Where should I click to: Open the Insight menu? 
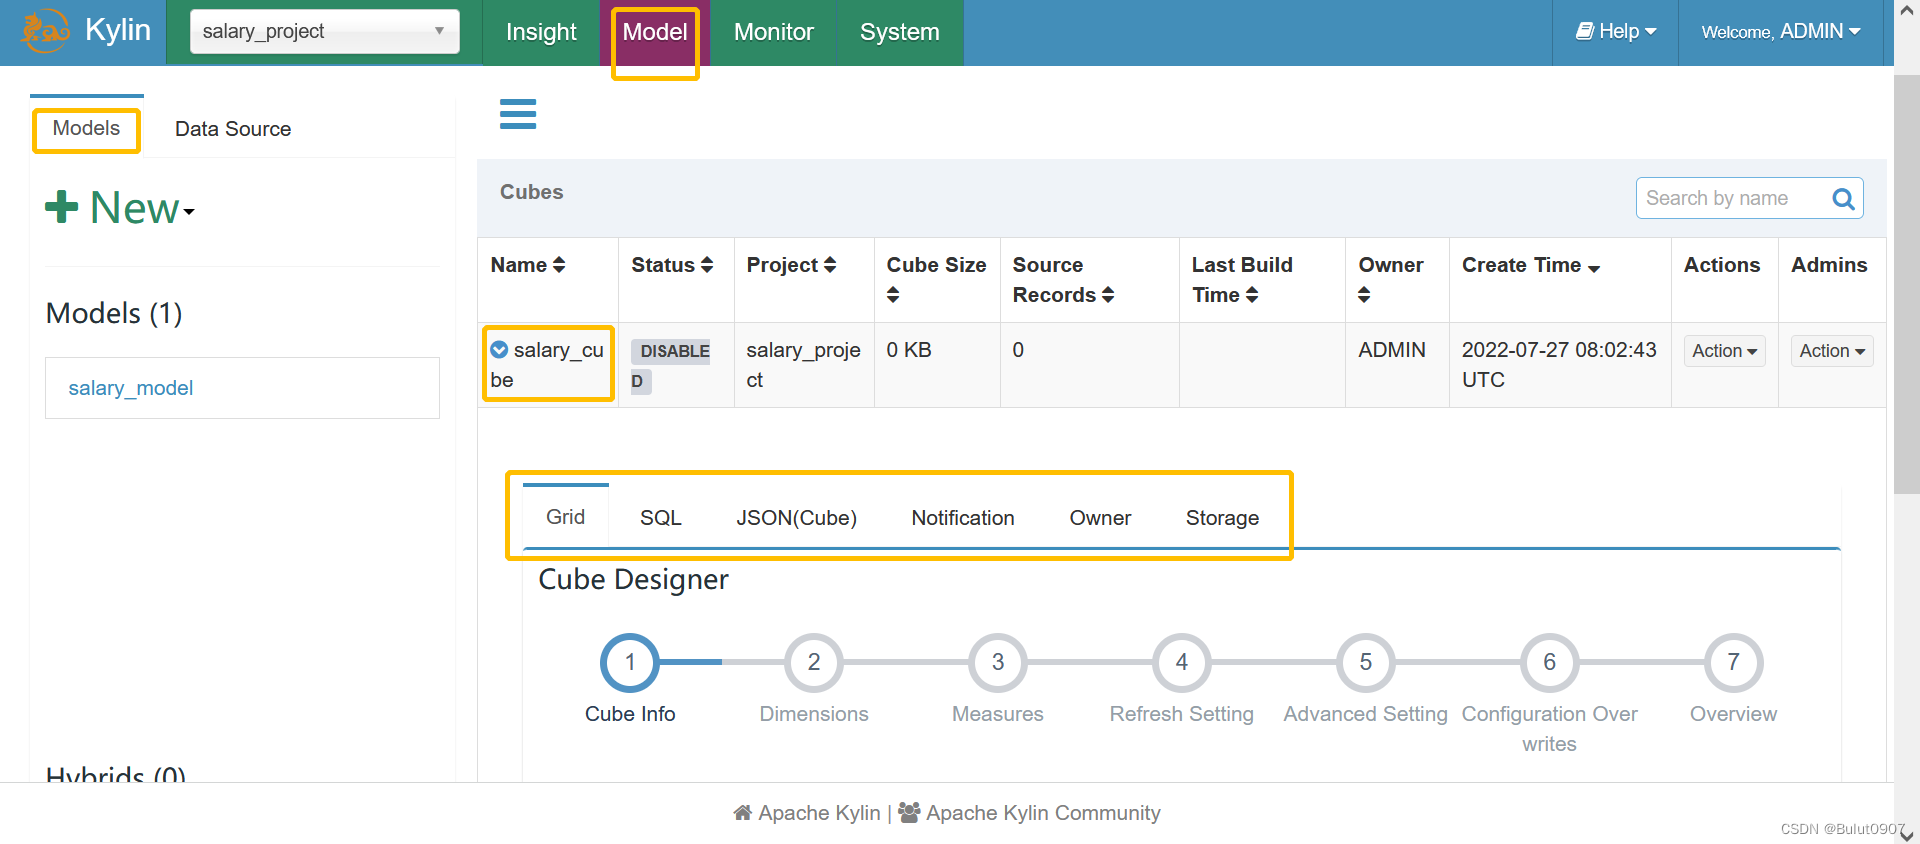point(541,32)
